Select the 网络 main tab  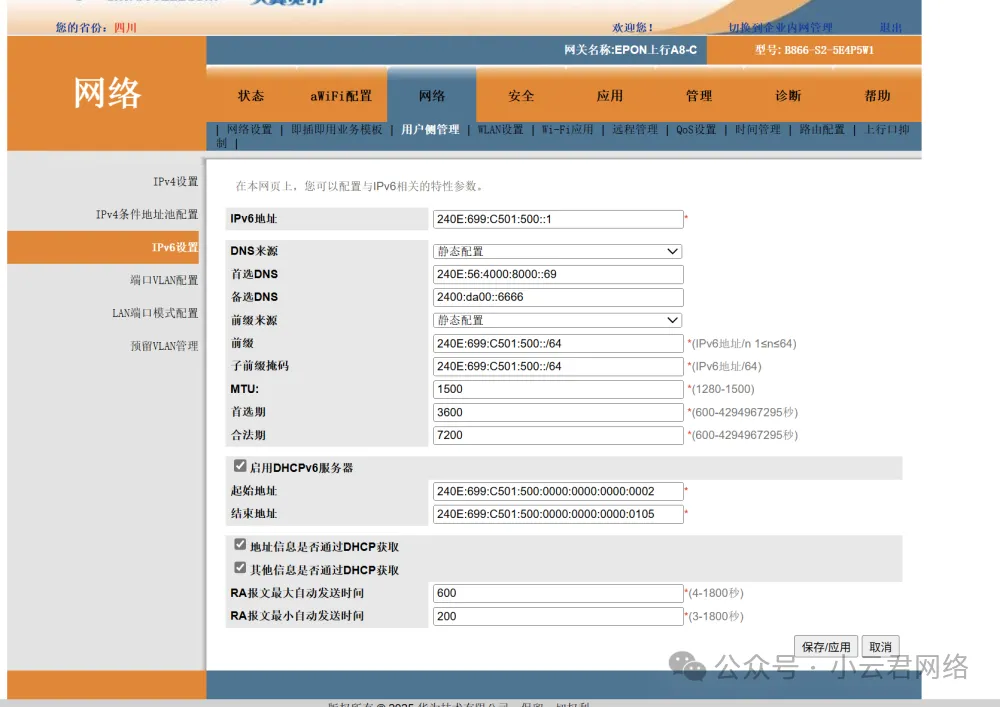click(x=432, y=96)
